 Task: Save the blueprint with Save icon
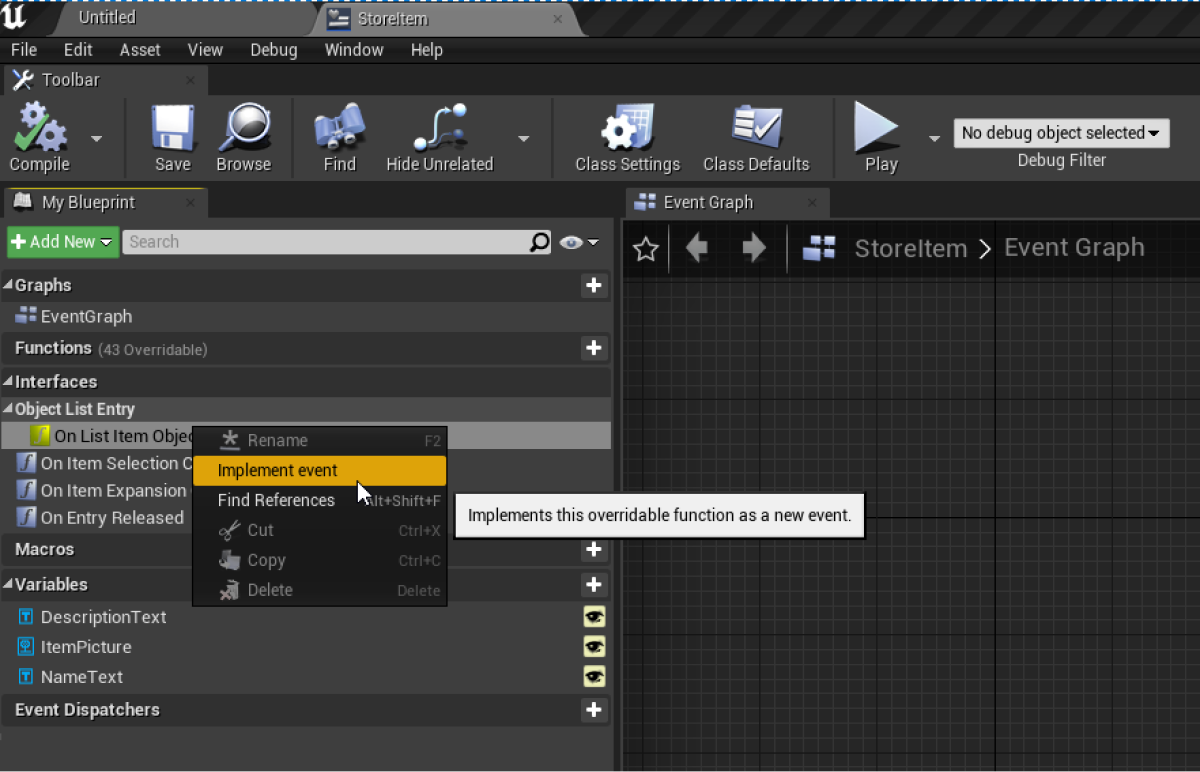click(x=172, y=130)
